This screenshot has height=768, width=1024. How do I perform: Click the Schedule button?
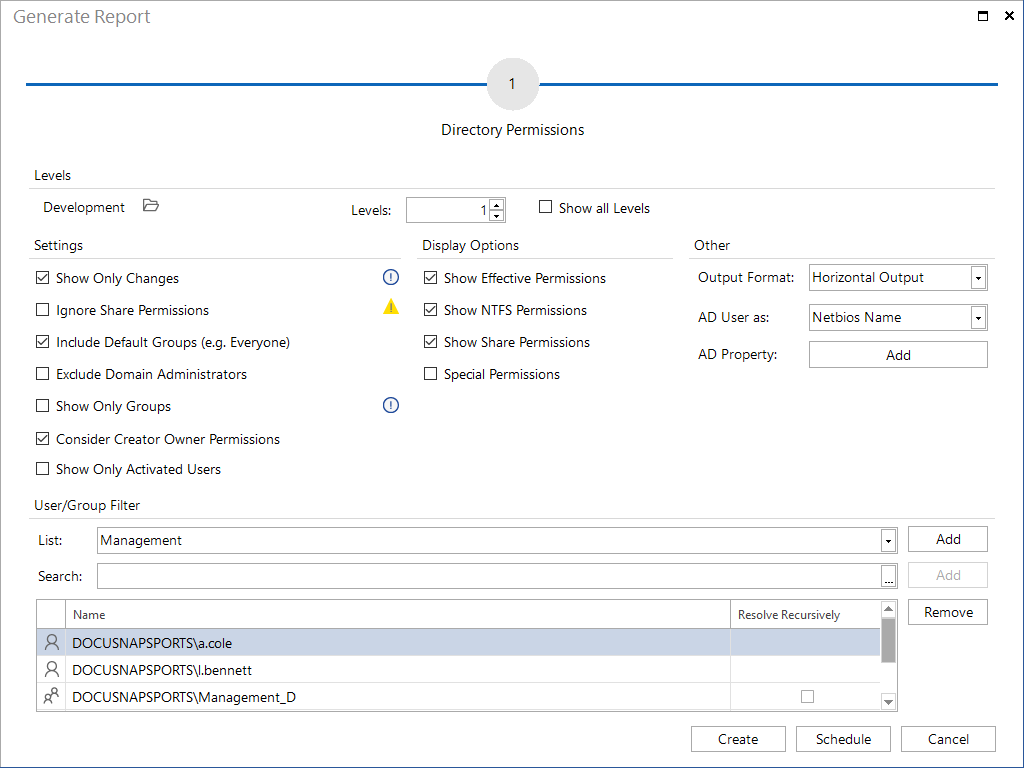843,739
